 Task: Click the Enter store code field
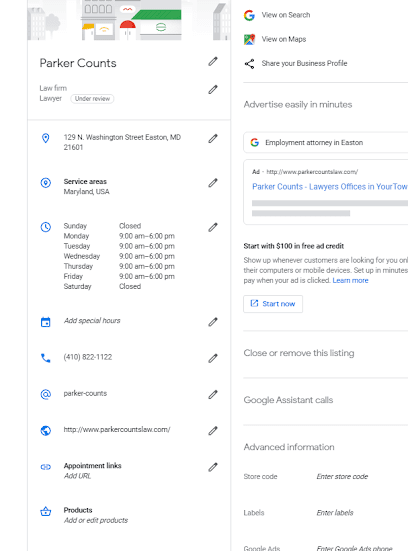pos(342,477)
